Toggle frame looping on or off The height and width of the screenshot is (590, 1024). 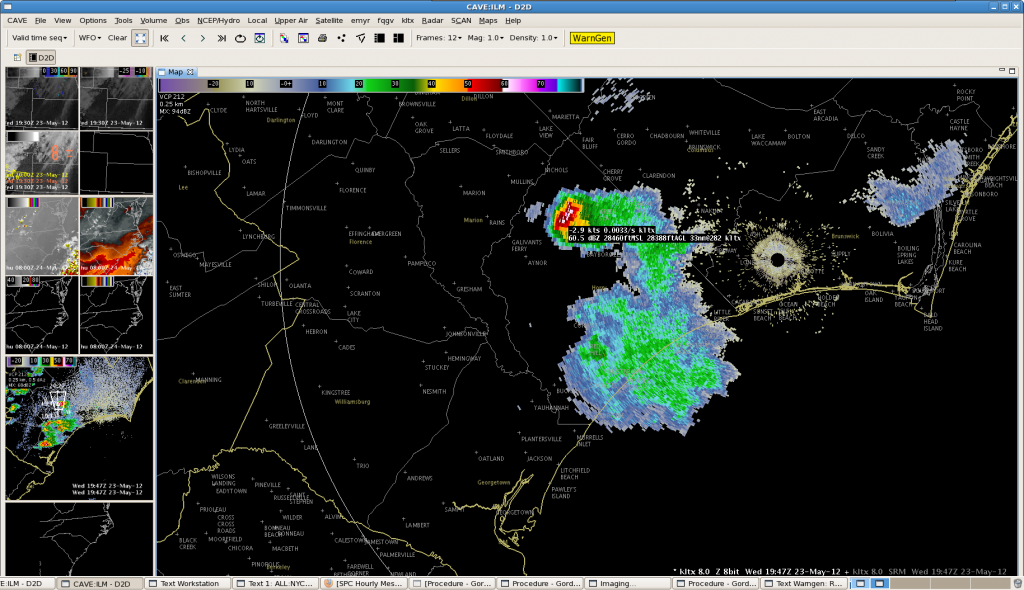(240, 38)
